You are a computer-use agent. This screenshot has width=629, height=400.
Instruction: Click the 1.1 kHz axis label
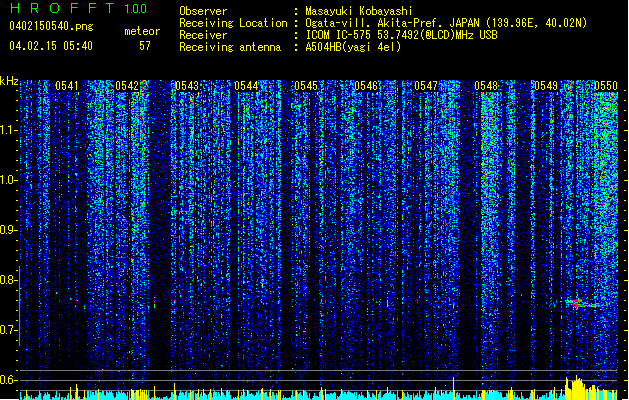(9, 130)
